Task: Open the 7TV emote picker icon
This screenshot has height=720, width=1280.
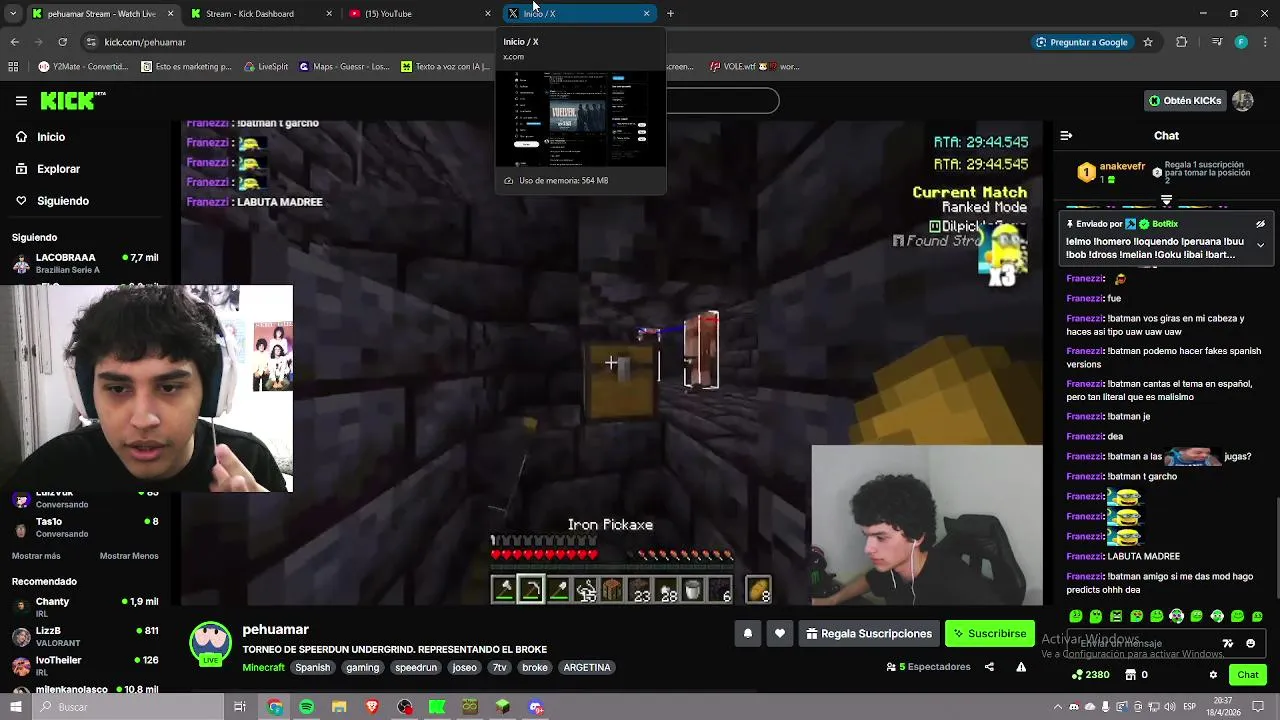Action: click(x=1228, y=644)
